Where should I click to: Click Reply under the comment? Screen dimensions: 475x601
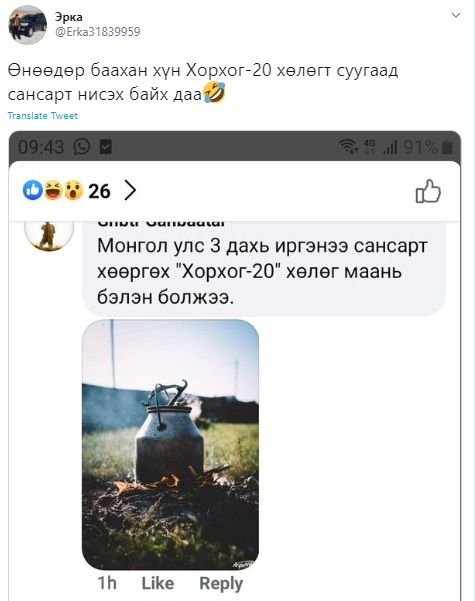click(x=221, y=584)
